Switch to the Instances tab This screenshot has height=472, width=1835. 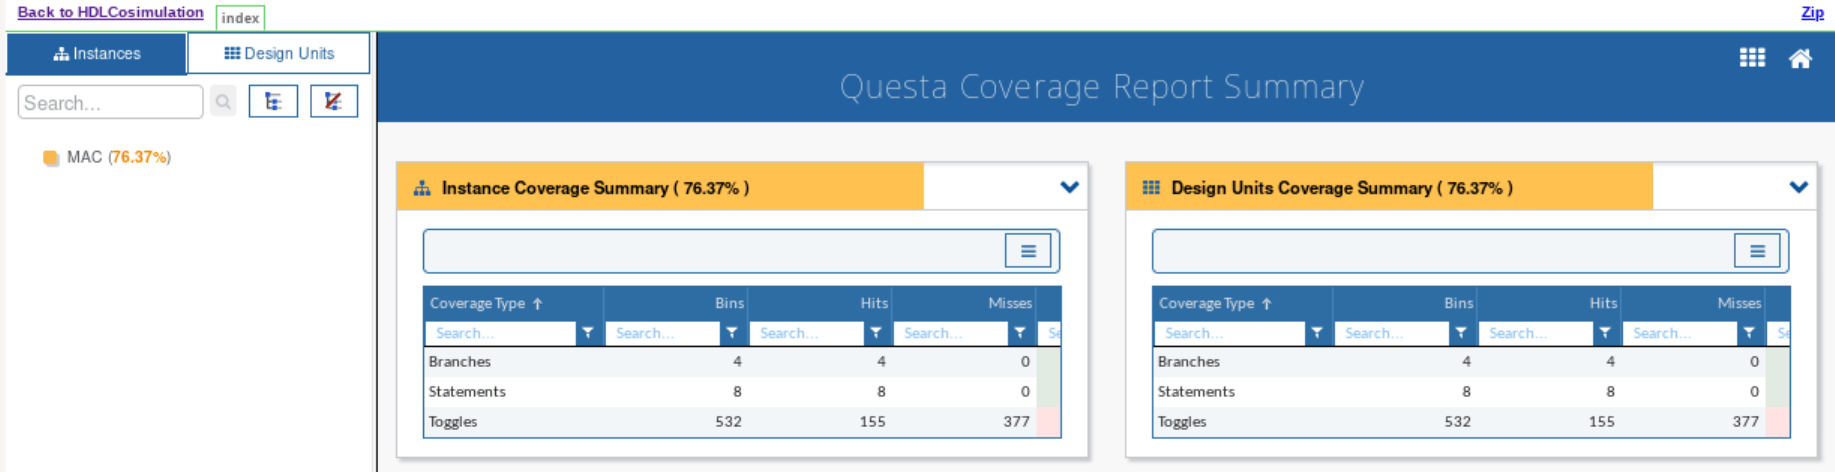[97, 54]
